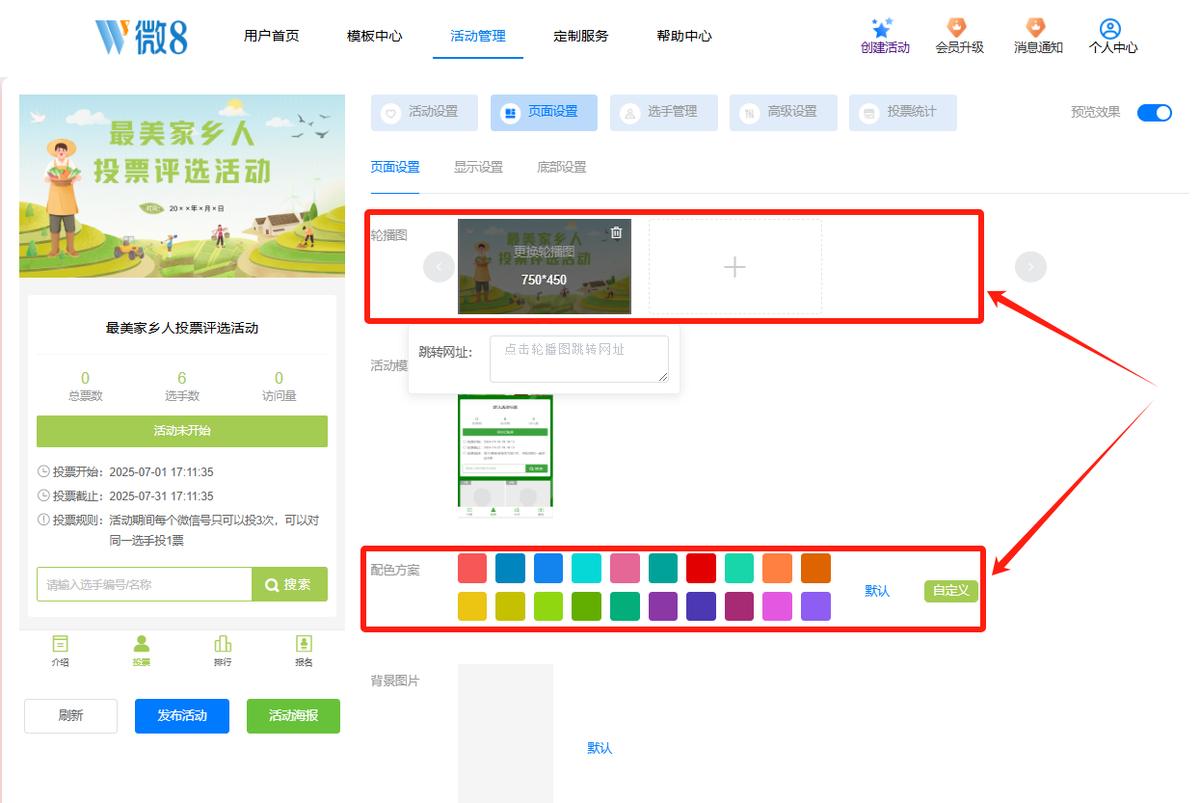Open 个人中心 user icon
1200x803 pixels.
click(1110, 28)
